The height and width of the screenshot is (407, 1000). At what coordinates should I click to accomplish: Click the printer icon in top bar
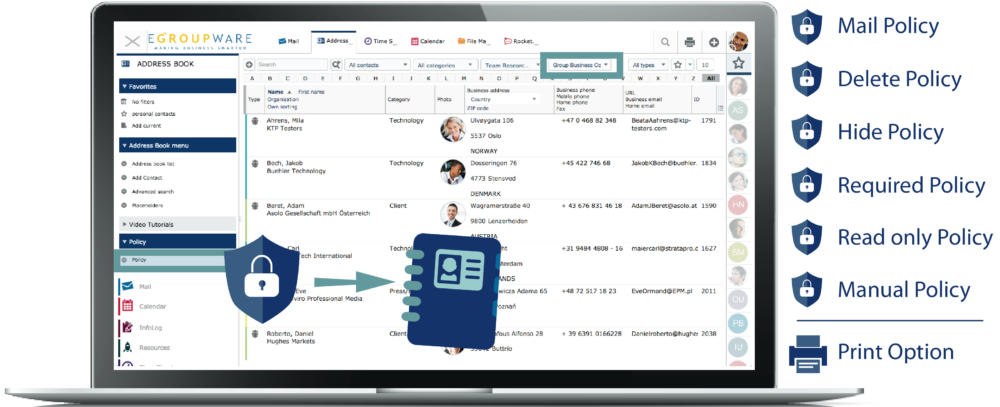[689, 42]
